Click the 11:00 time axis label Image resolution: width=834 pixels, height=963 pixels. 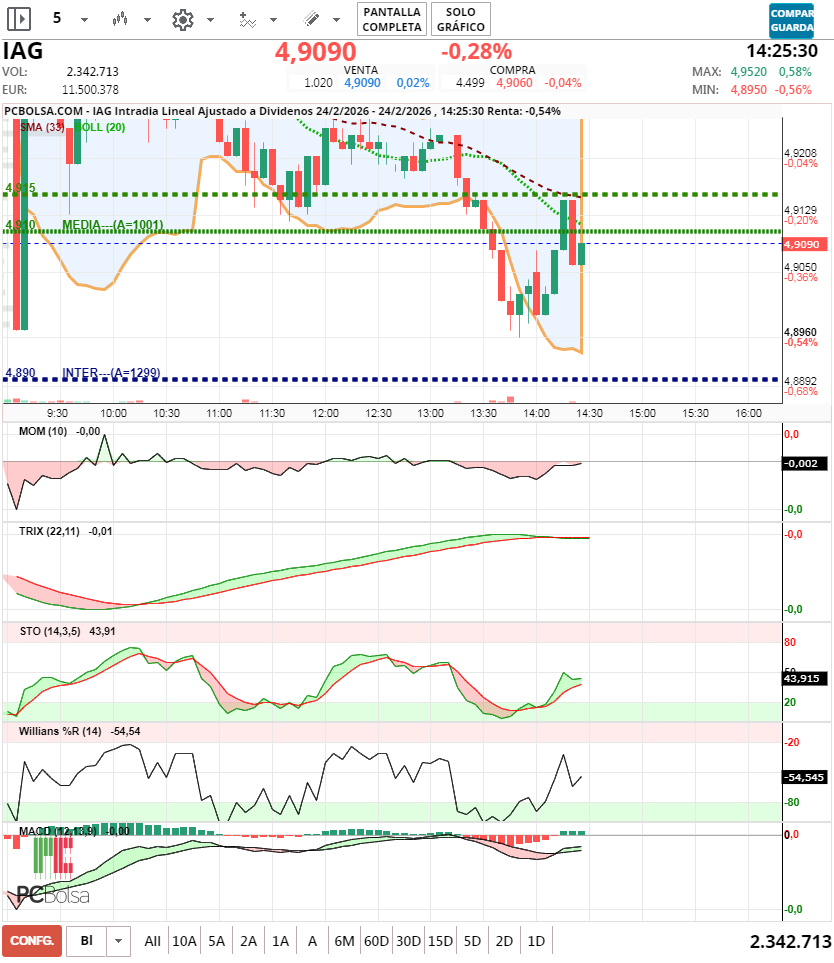[219, 413]
